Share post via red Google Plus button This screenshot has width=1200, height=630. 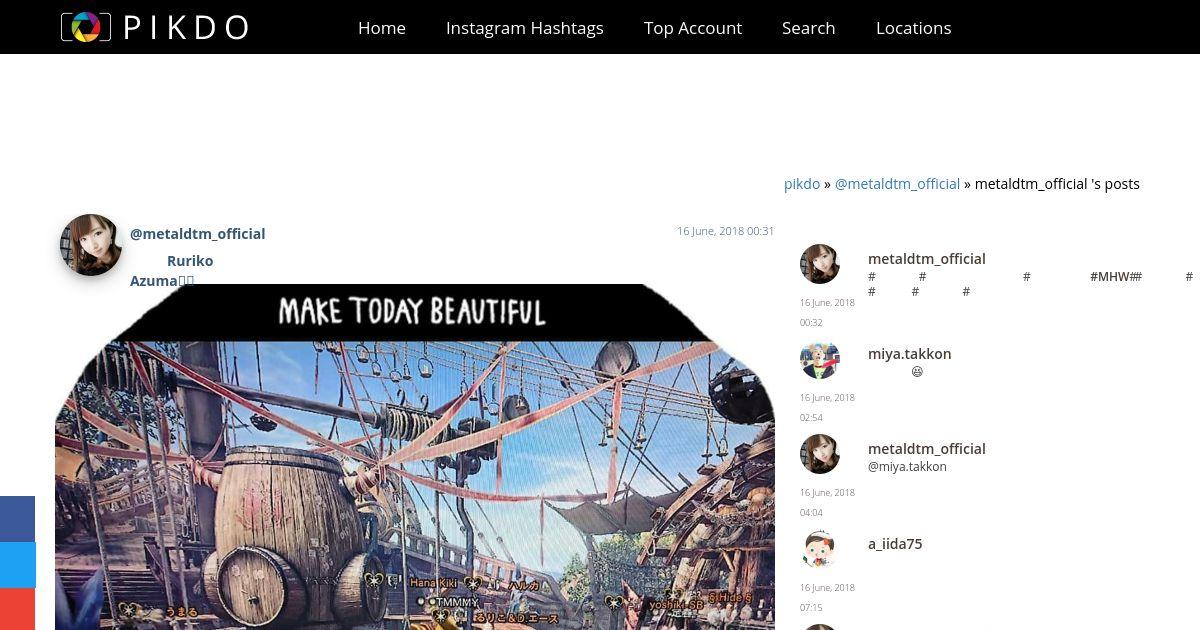(x=17, y=609)
